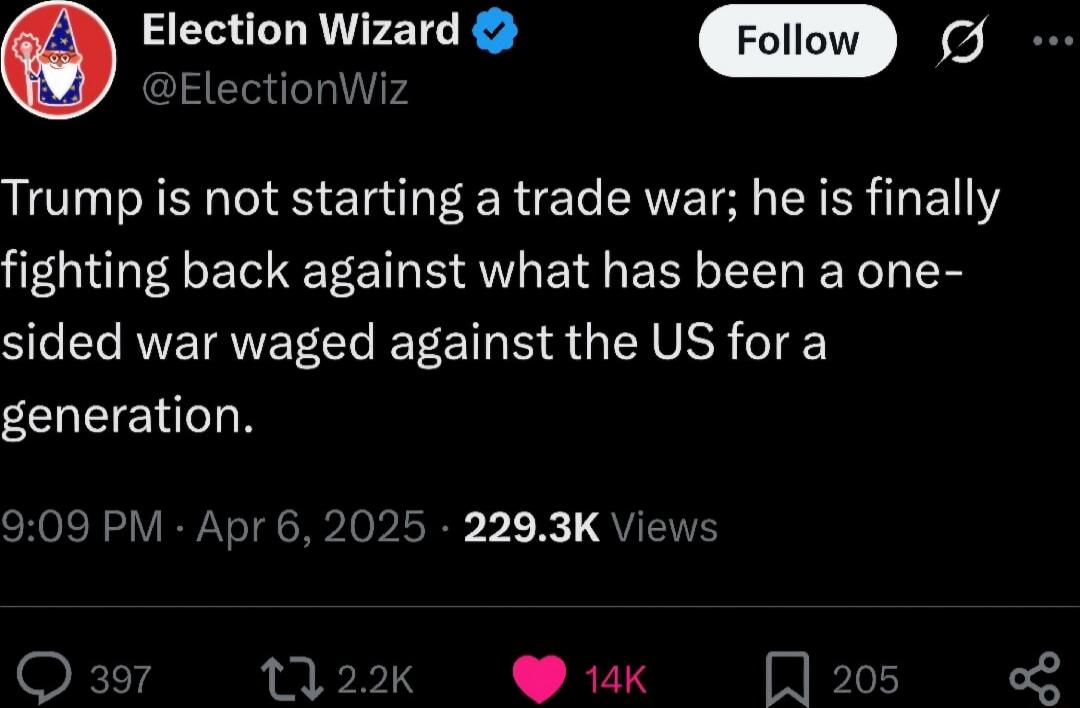Open the three-dot more options menu
Image resolution: width=1080 pixels, height=708 pixels.
coord(1054,41)
